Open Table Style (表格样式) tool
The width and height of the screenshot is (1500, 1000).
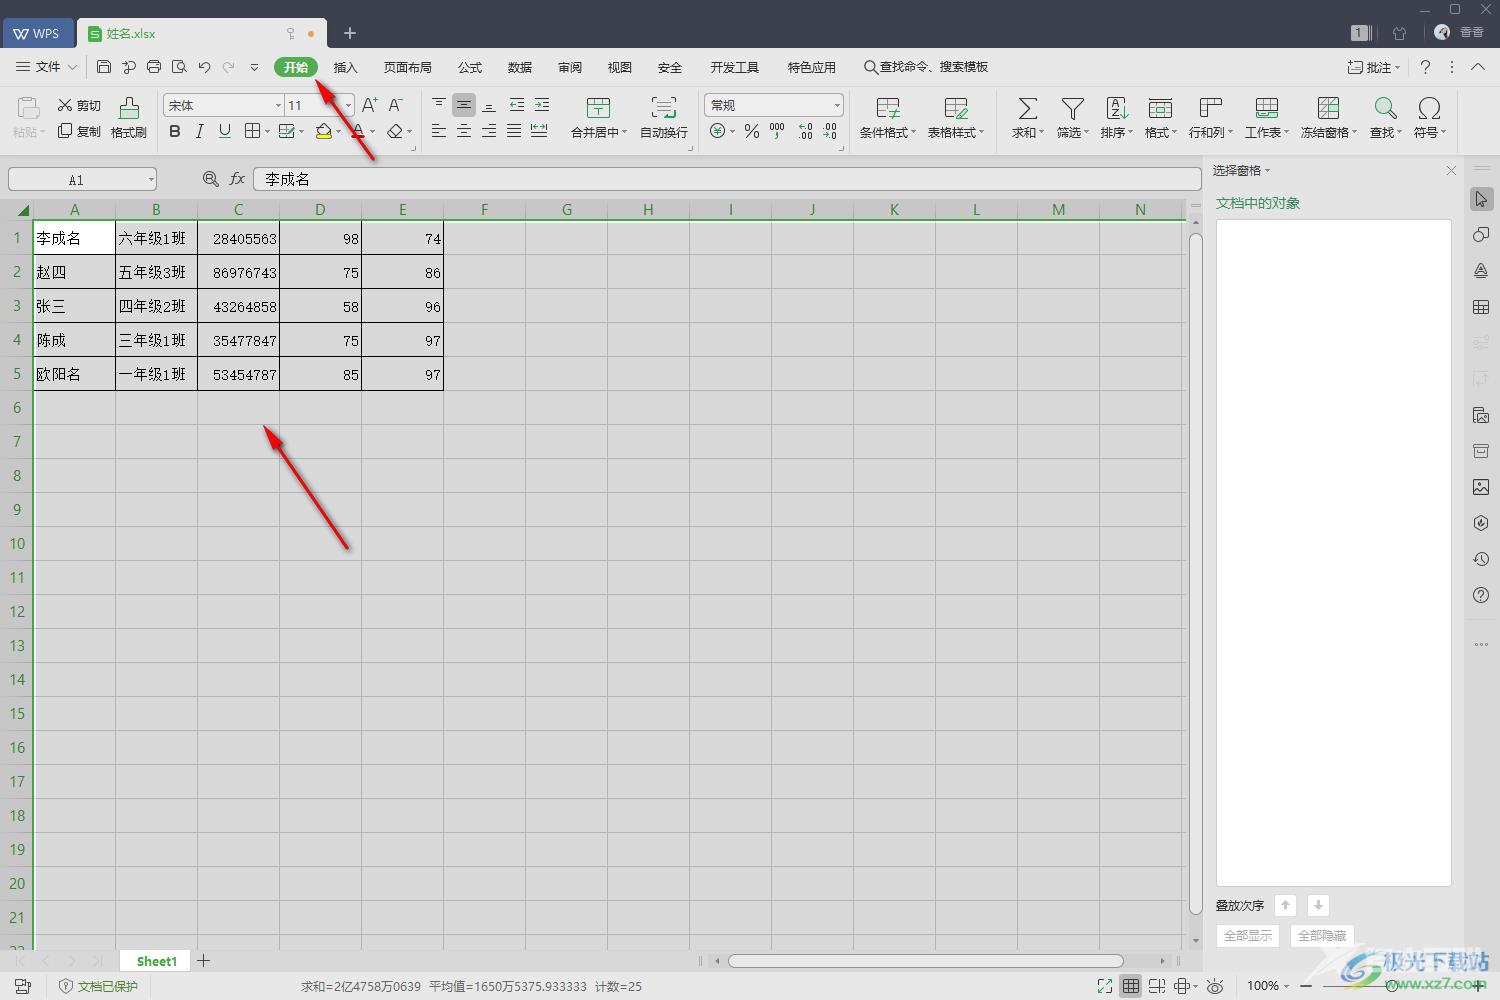click(x=956, y=117)
